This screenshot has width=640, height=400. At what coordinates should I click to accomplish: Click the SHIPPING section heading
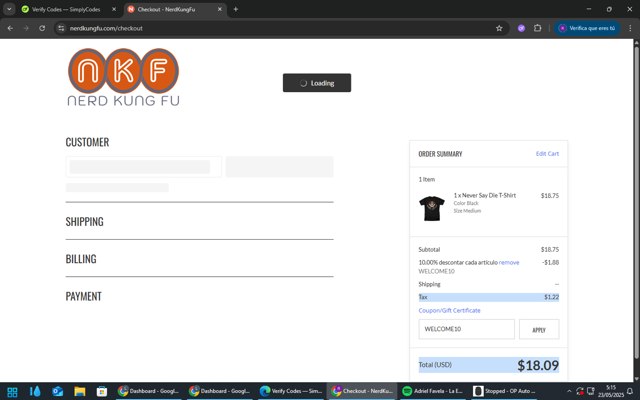pos(84,222)
